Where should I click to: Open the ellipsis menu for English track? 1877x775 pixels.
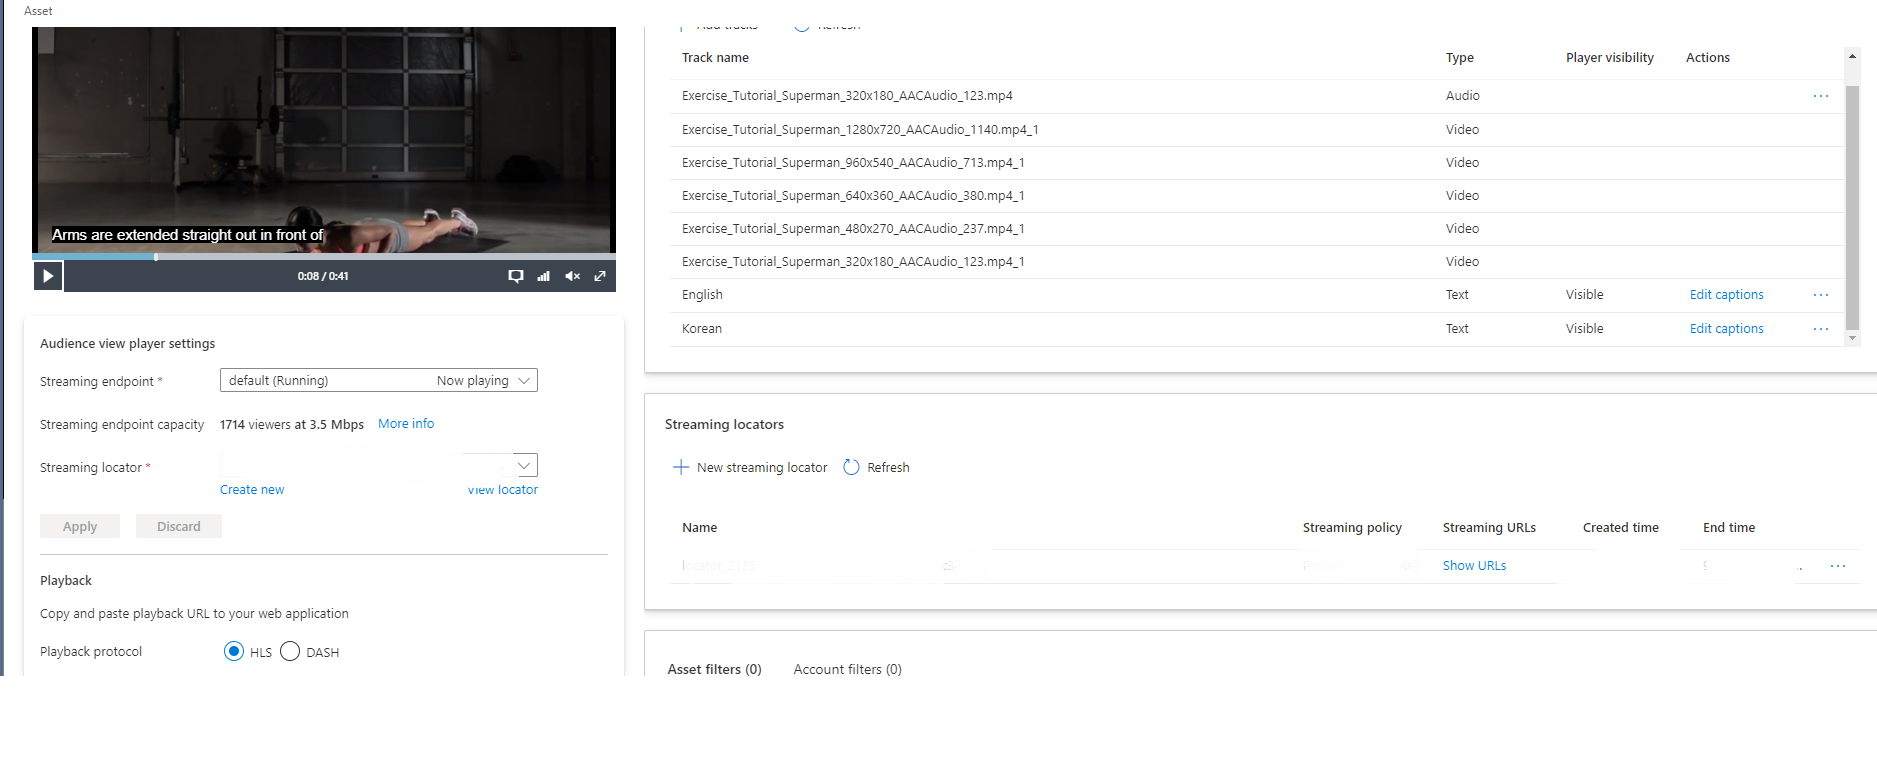click(1820, 295)
